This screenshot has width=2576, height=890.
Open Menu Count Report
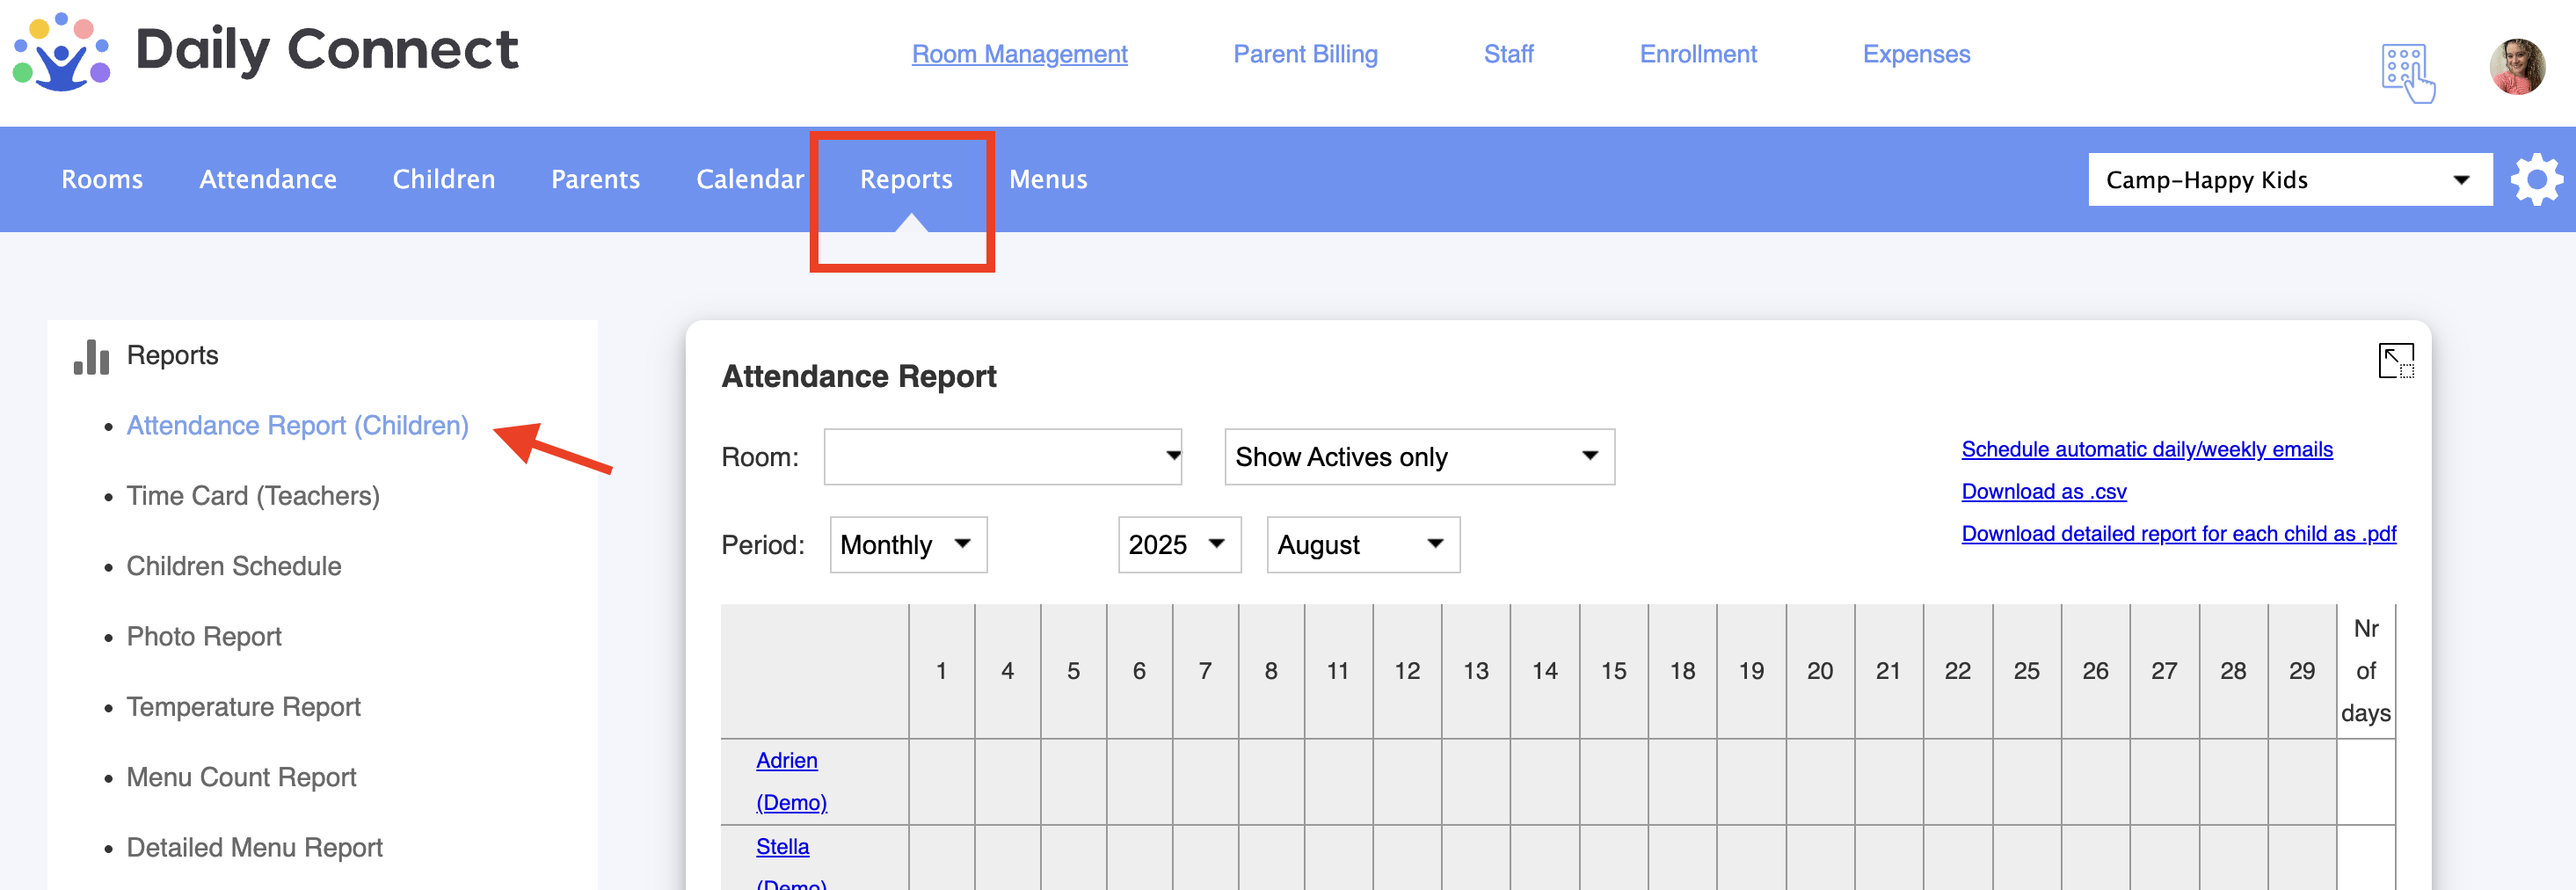241,777
